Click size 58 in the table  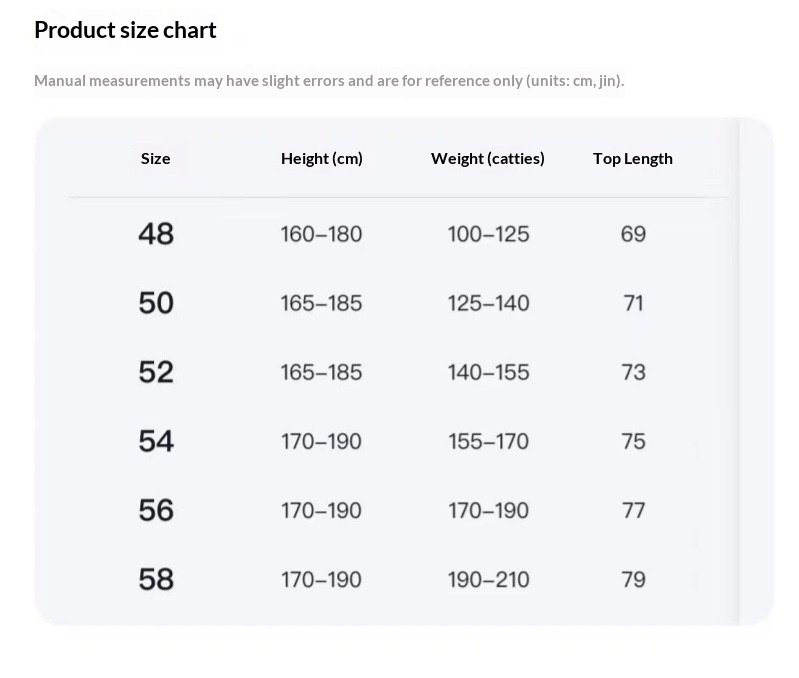pyautogui.click(x=156, y=580)
